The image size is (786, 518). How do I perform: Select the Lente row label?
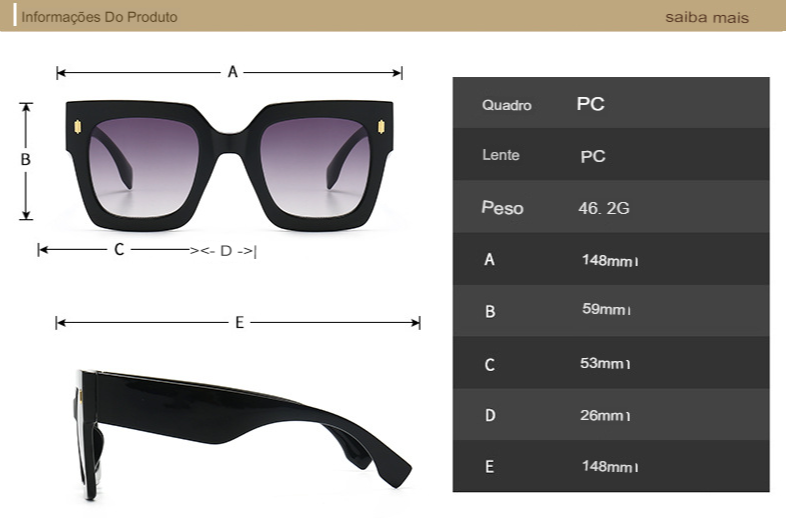click(501, 156)
